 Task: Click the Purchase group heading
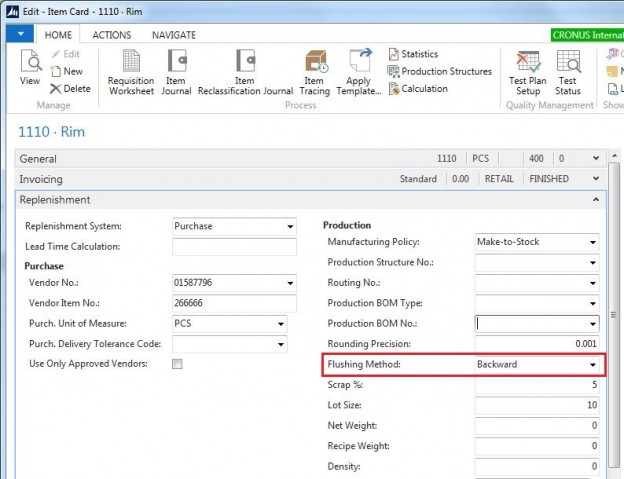(44, 266)
